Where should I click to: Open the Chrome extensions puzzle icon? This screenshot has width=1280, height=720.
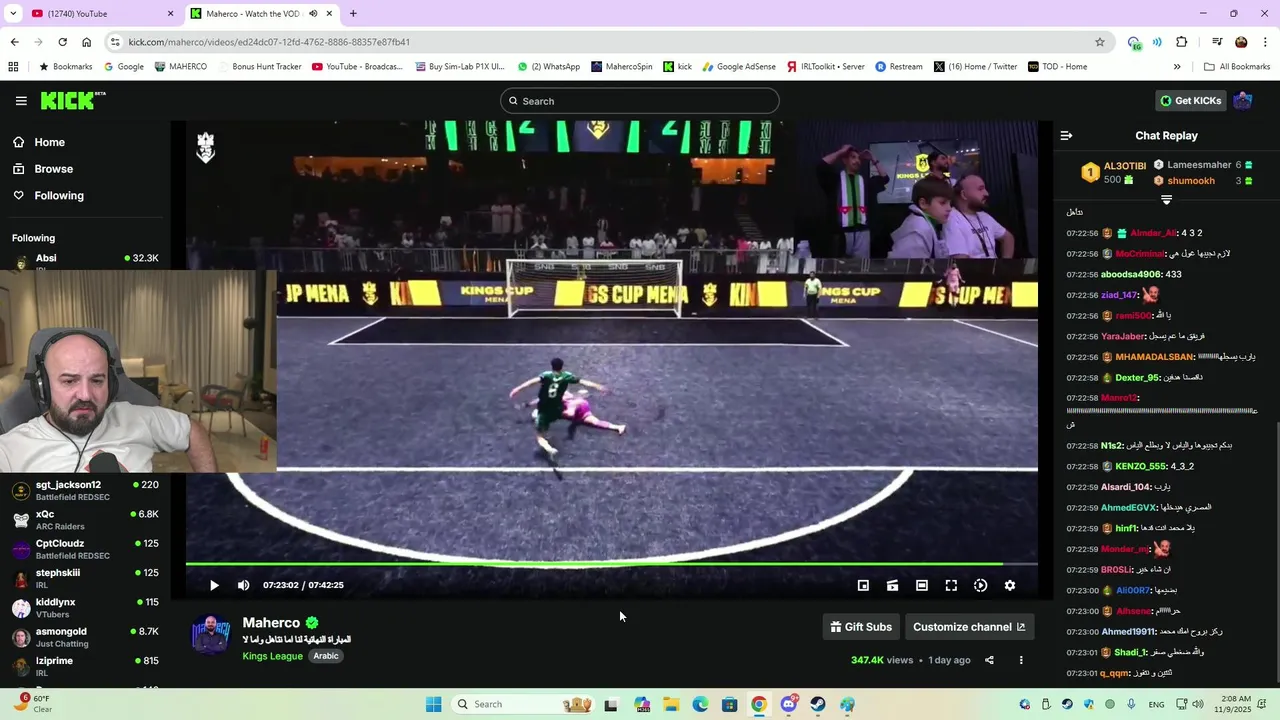1182,42
